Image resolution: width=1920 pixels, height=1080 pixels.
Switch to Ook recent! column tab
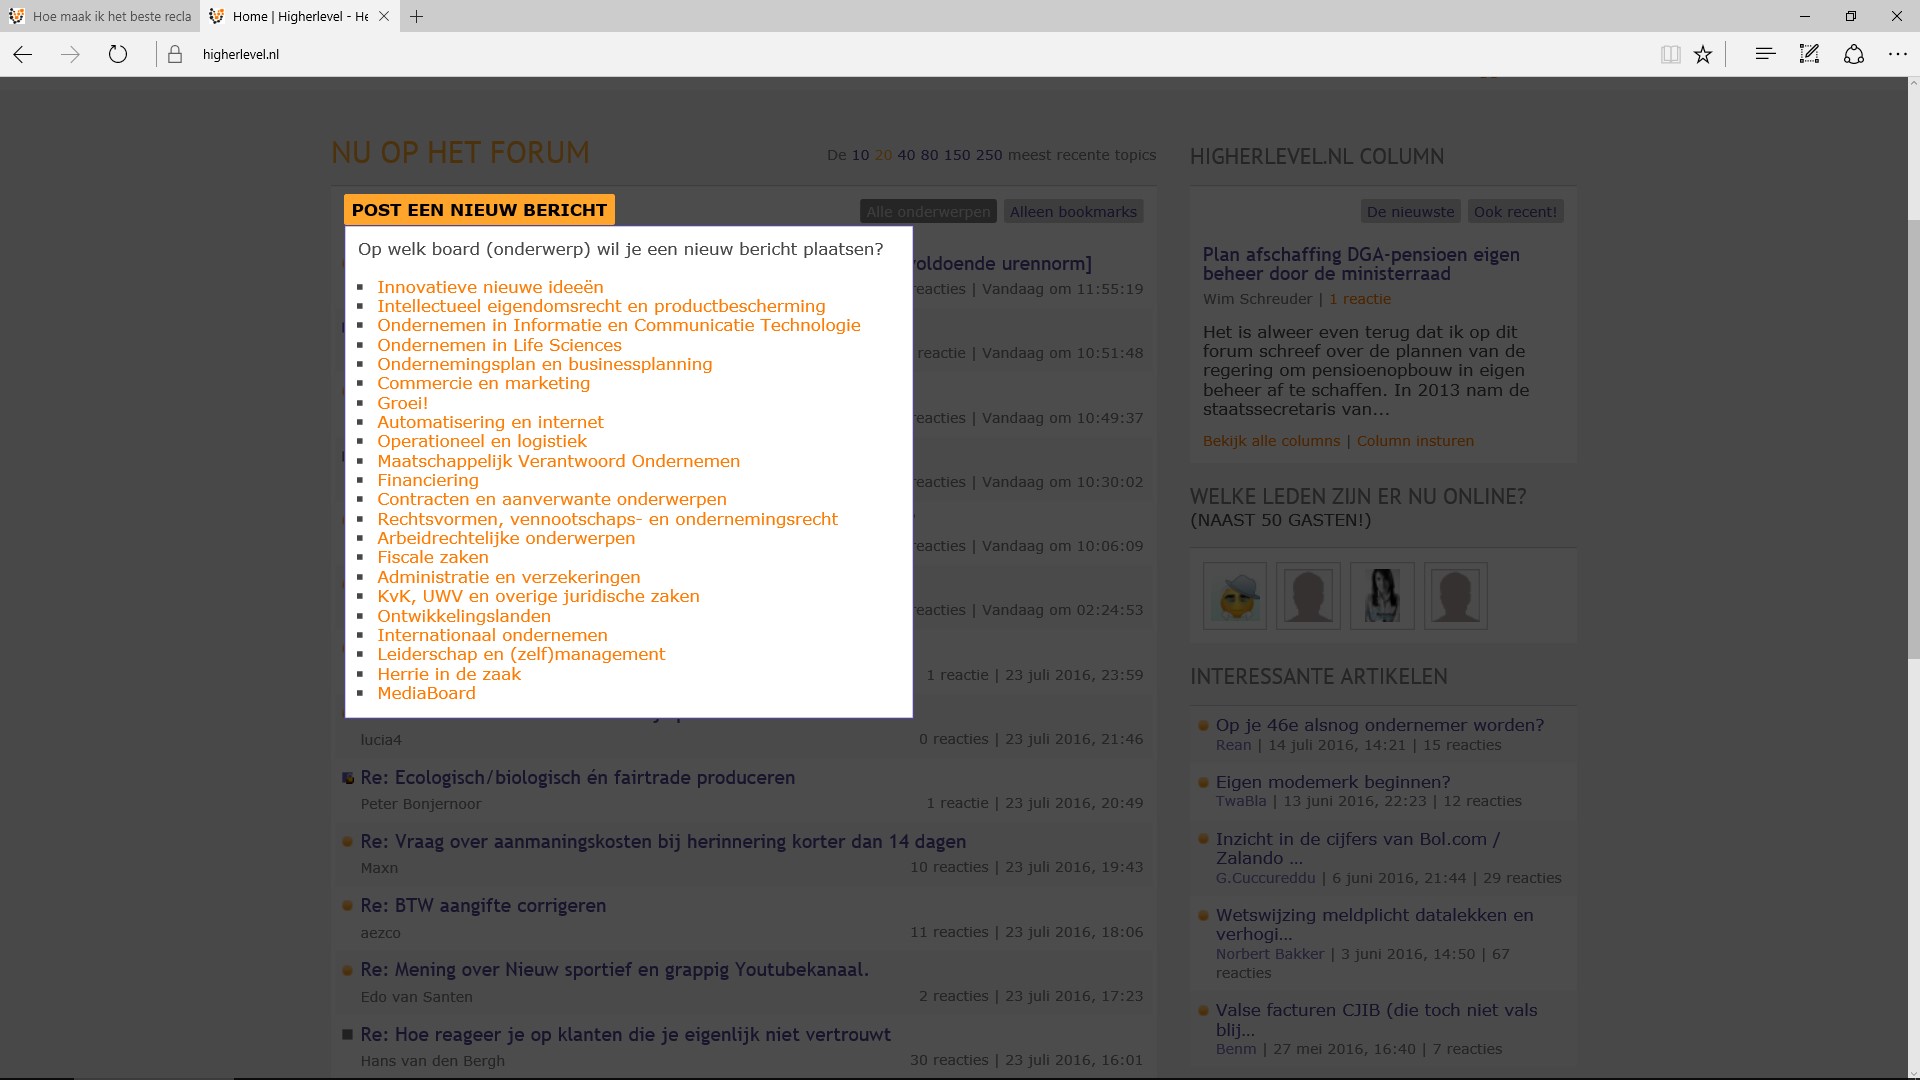(1515, 212)
